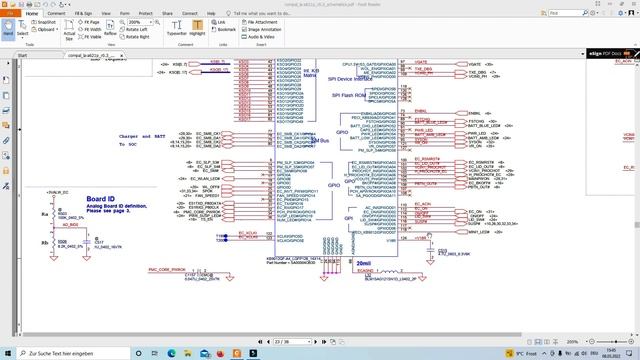This screenshot has width=640, height=360.
Task: Click the Tell me what you want field
Action: [262, 13]
